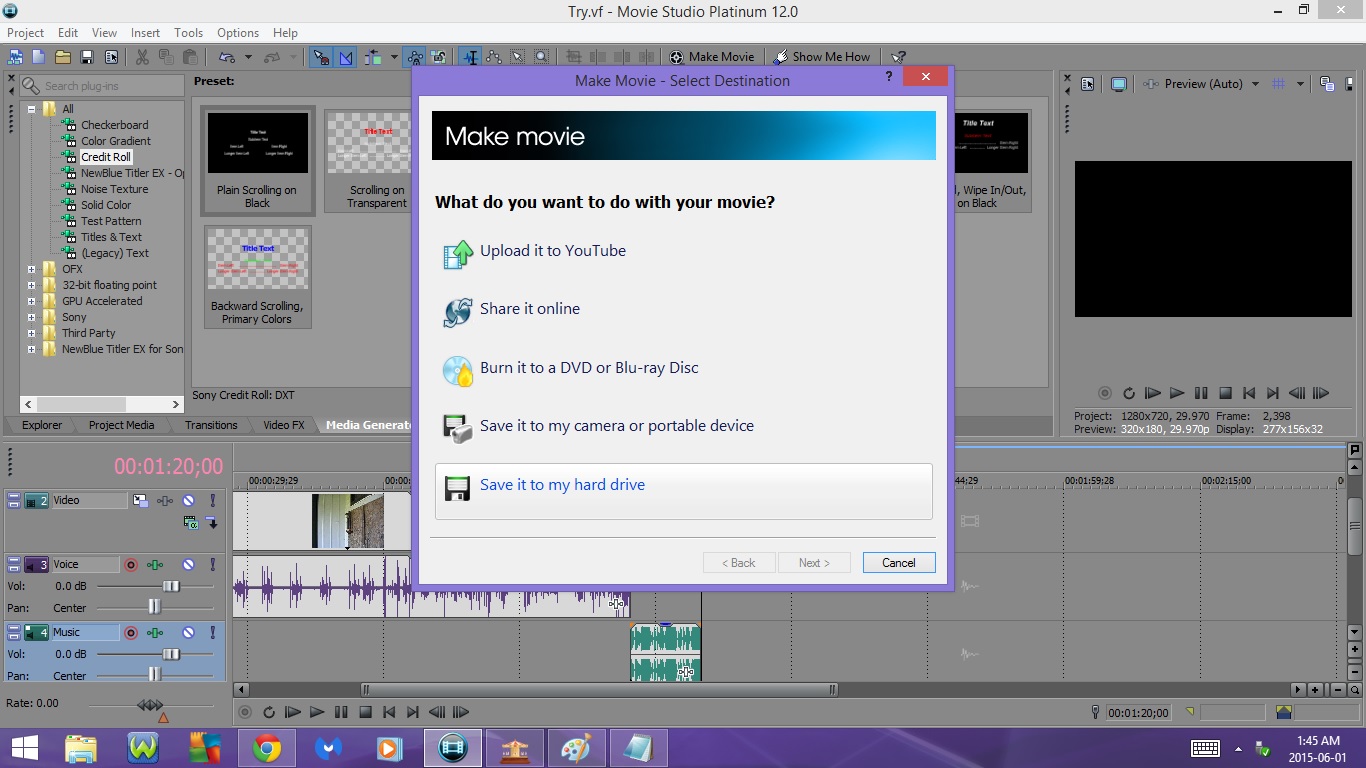Switch to the Explorer tab
Screen dimensions: 1366x768
[x=42, y=425]
